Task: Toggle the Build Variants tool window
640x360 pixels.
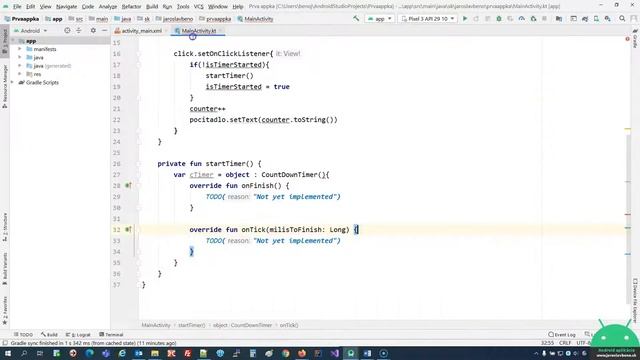Action: [4, 269]
